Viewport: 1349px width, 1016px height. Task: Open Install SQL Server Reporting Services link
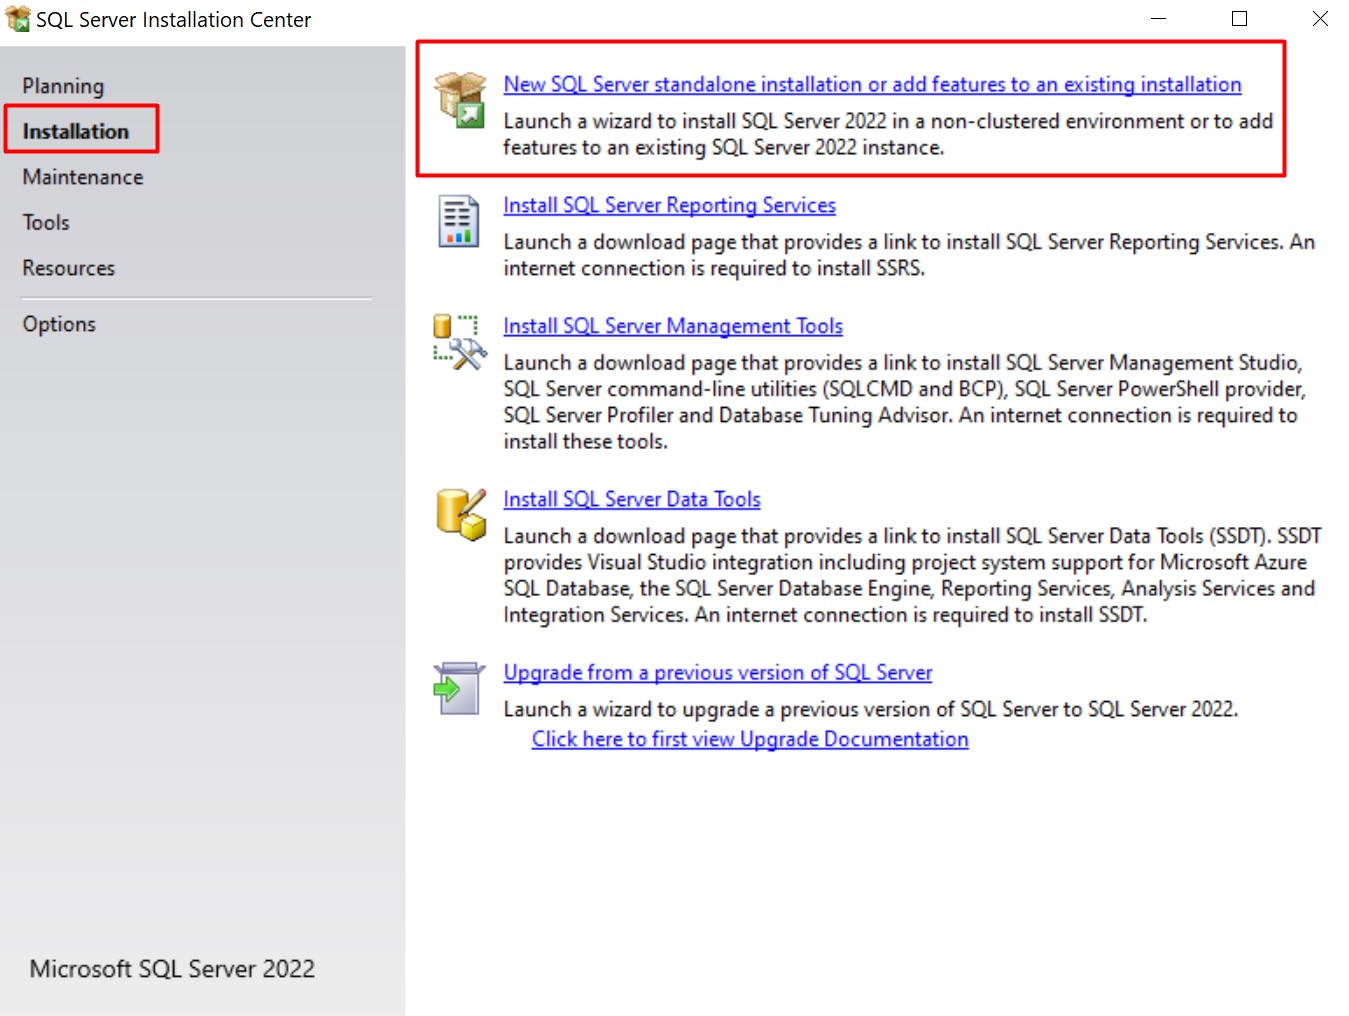pos(669,205)
